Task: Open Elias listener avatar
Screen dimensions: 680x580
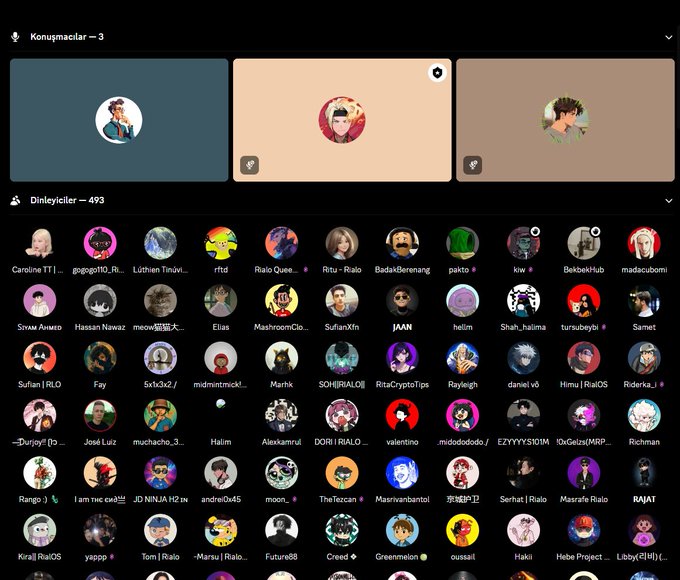Action: pos(221,301)
